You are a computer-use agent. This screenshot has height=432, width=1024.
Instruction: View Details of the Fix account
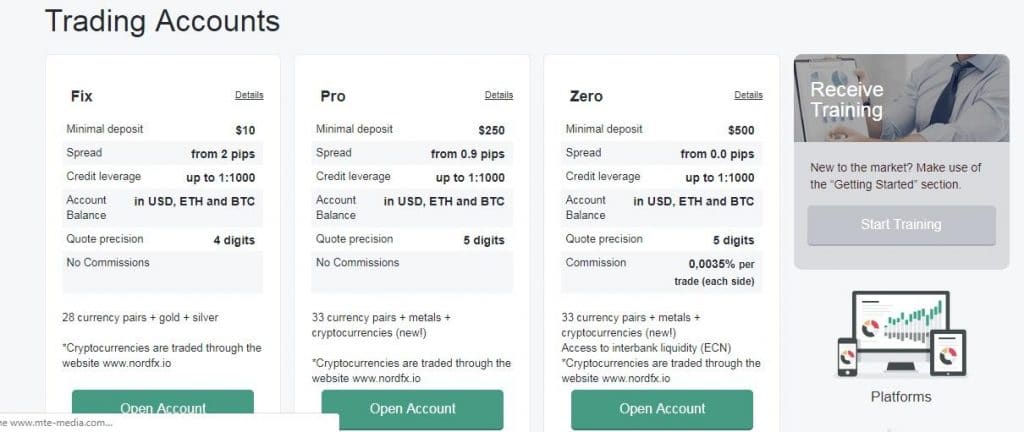[x=249, y=95]
